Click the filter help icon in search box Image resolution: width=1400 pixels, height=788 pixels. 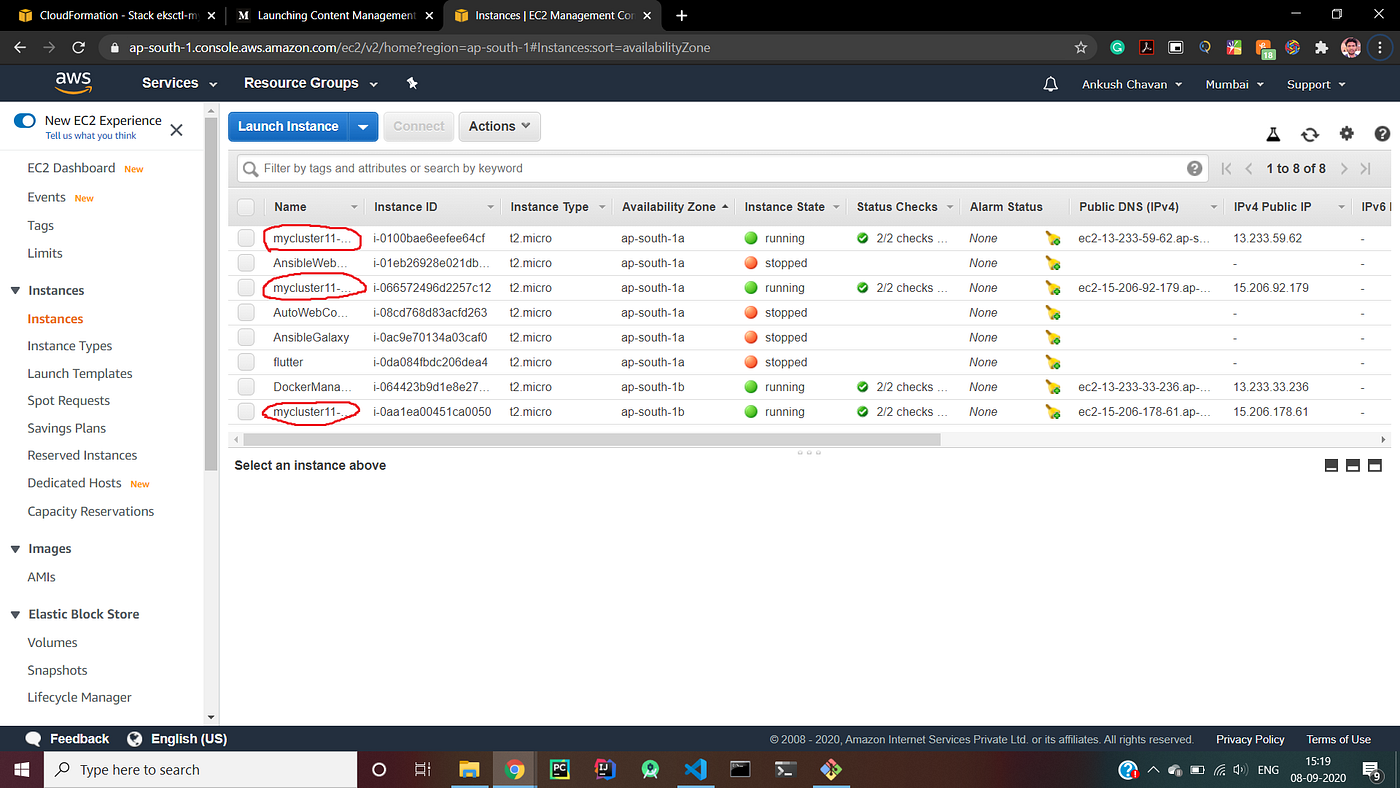[x=1194, y=168]
